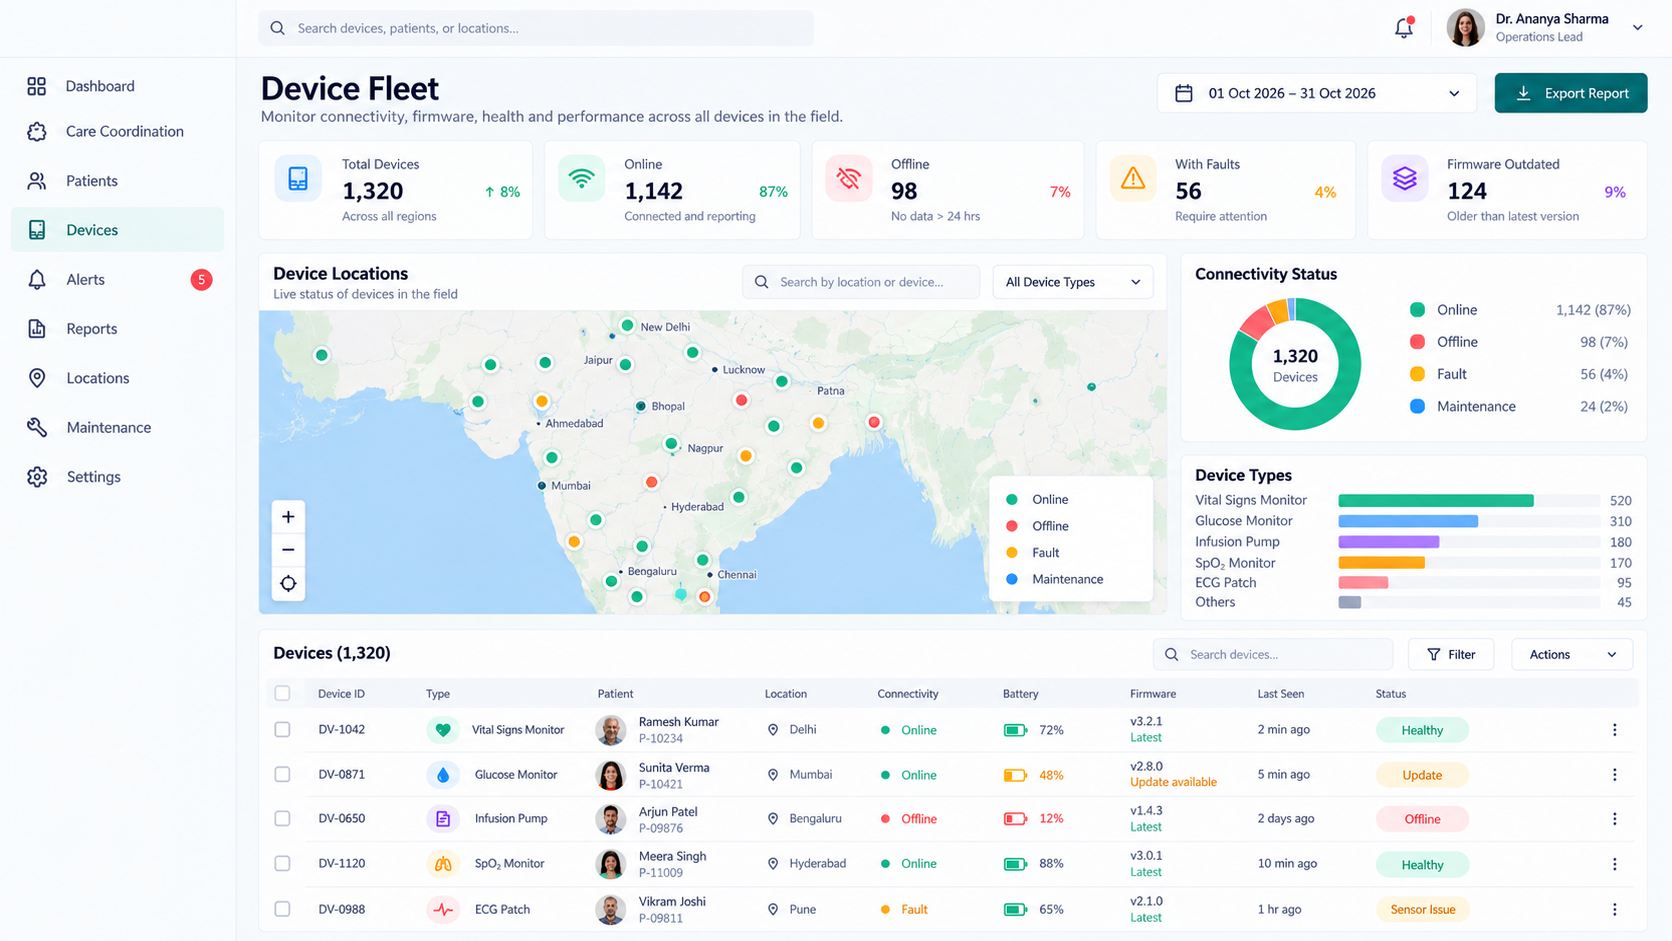Check the DV-0871 row checkbox
The image size is (1672, 941).
point(282,775)
